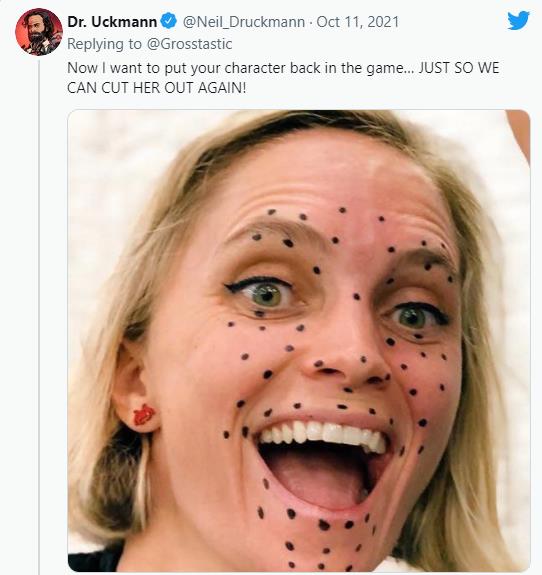Click the 'Replying to' label text
Image resolution: width=542 pixels, height=575 pixels.
pyautogui.click(x=105, y=44)
